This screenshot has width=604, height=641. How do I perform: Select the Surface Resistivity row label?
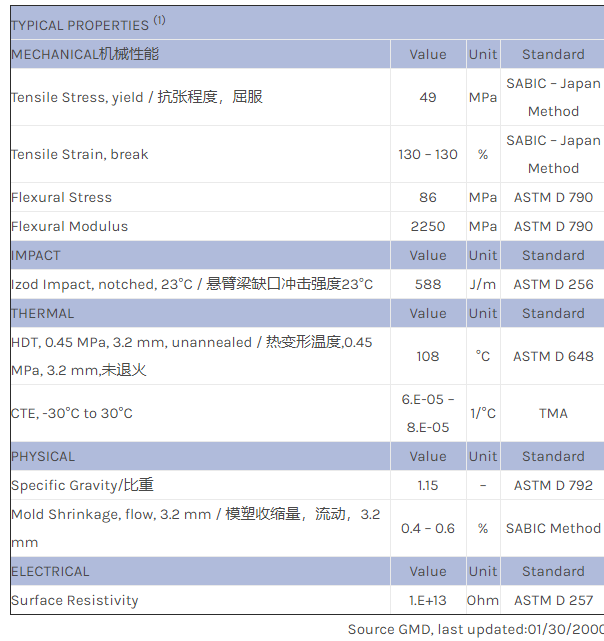pyautogui.click(x=75, y=600)
